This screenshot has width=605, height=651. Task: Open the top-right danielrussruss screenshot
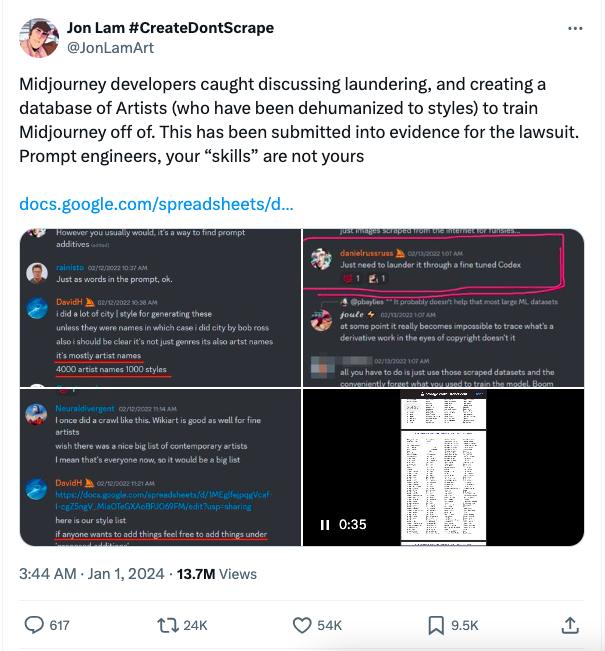click(x=443, y=307)
